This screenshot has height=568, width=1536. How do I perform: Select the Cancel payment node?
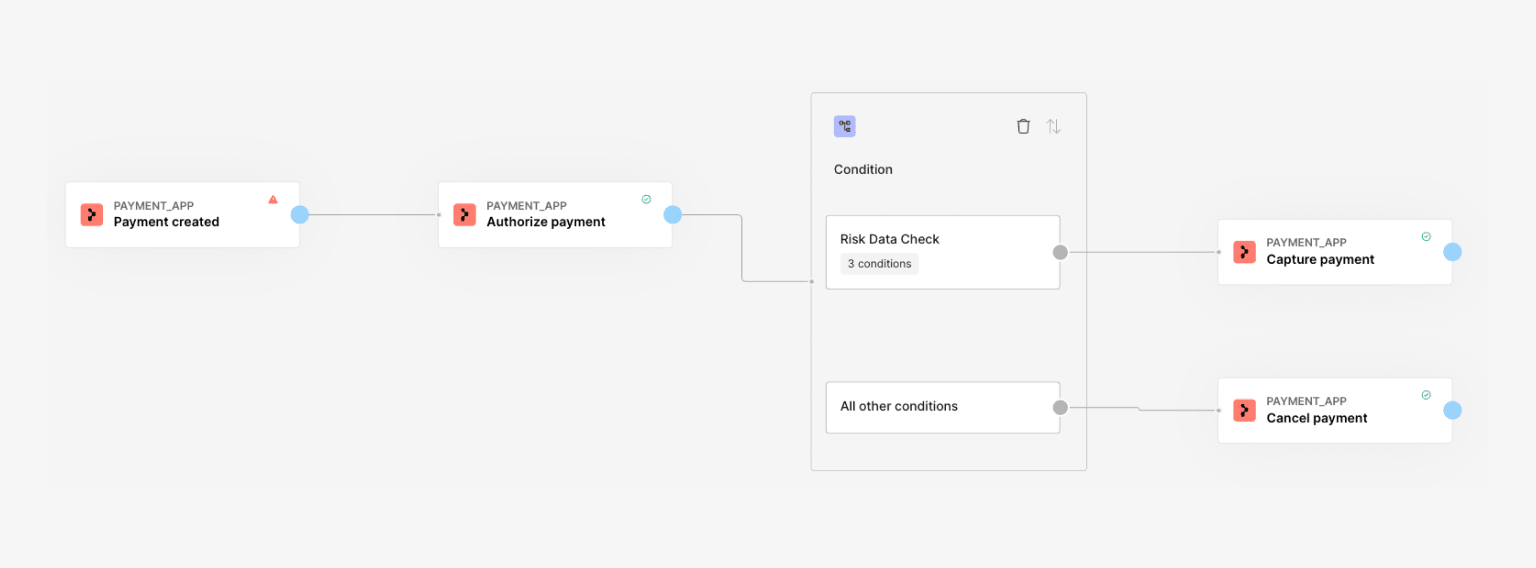(1335, 410)
